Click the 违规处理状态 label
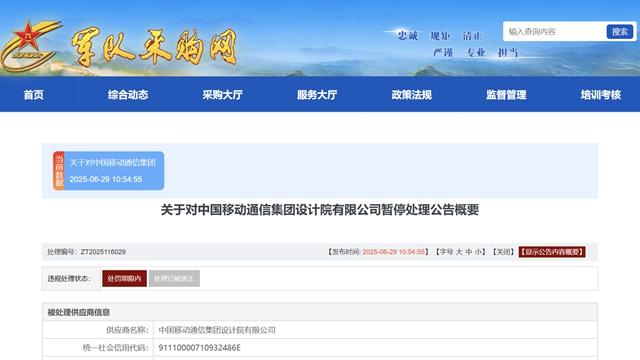 (69, 278)
